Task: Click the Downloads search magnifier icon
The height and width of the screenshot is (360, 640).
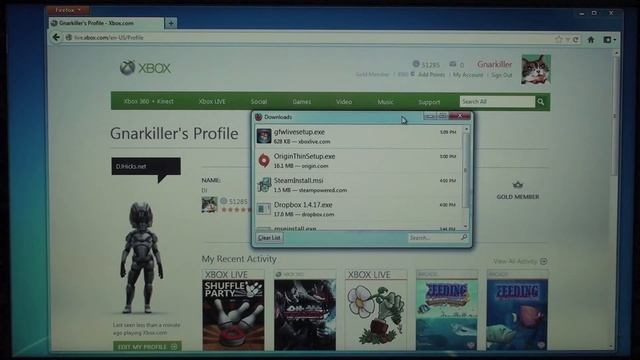Action: pyautogui.click(x=464, y=237)
